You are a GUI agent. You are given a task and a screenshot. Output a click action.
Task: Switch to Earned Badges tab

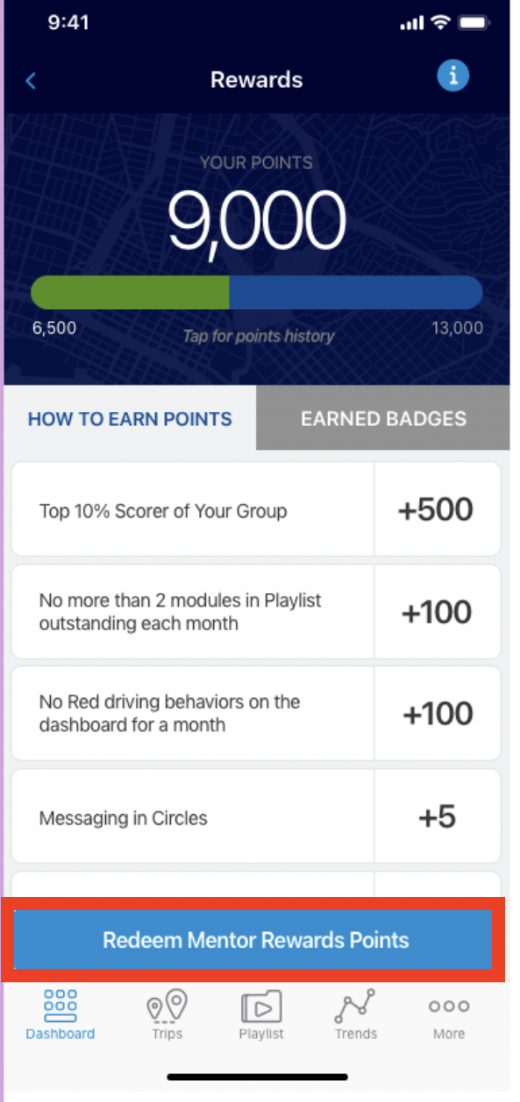point(383,419)
